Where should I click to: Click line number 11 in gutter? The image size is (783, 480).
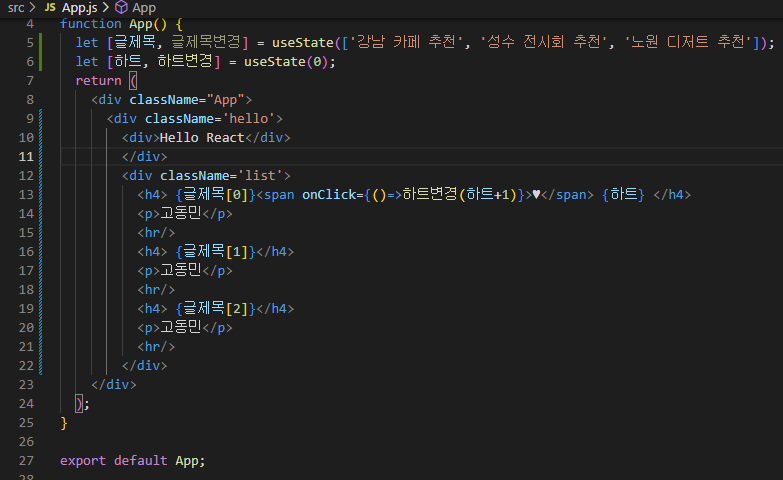coord(26,156)
